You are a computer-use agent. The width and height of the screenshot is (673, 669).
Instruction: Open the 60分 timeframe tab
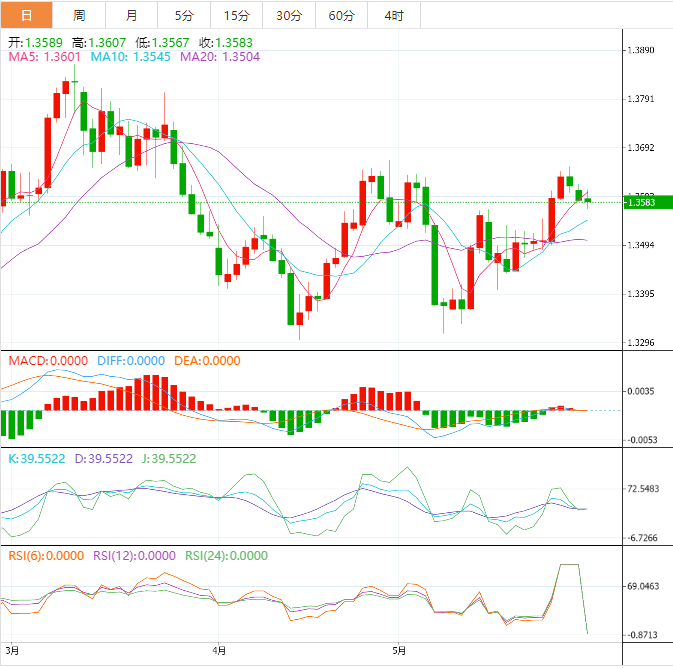click(x=342, y=15)
